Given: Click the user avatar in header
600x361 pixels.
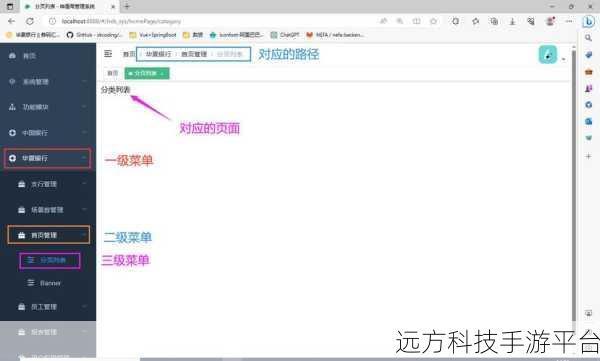Looking at the screenshot, I should pos(548,54).
